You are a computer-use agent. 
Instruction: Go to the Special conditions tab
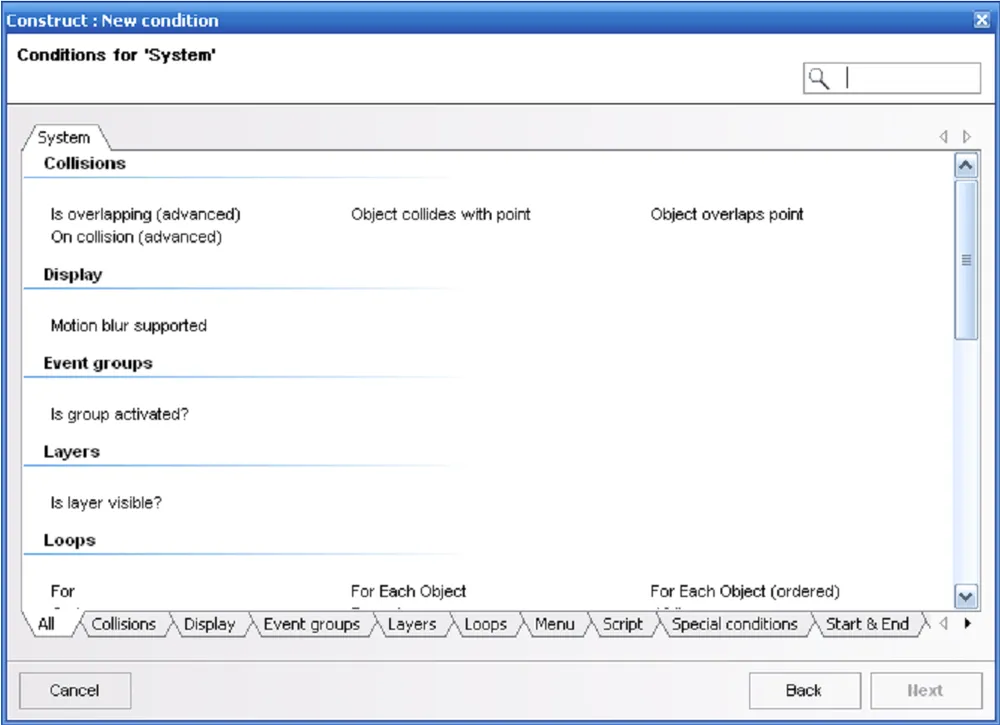pyautogui.click(x=735, y=624)
